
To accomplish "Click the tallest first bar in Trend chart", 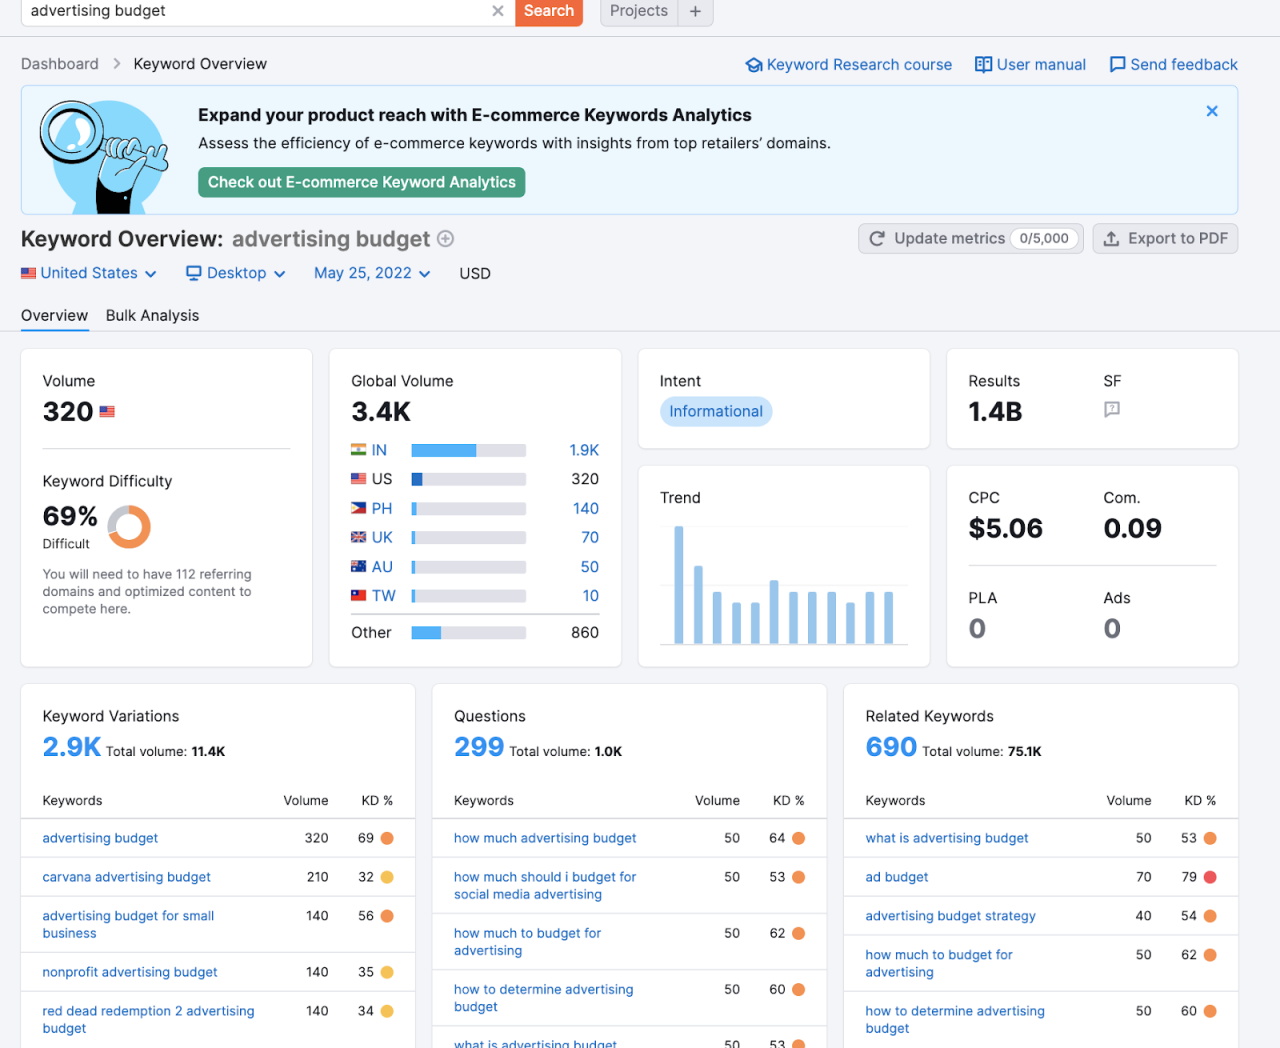I will pyautogui.click(x=679, y=585).
